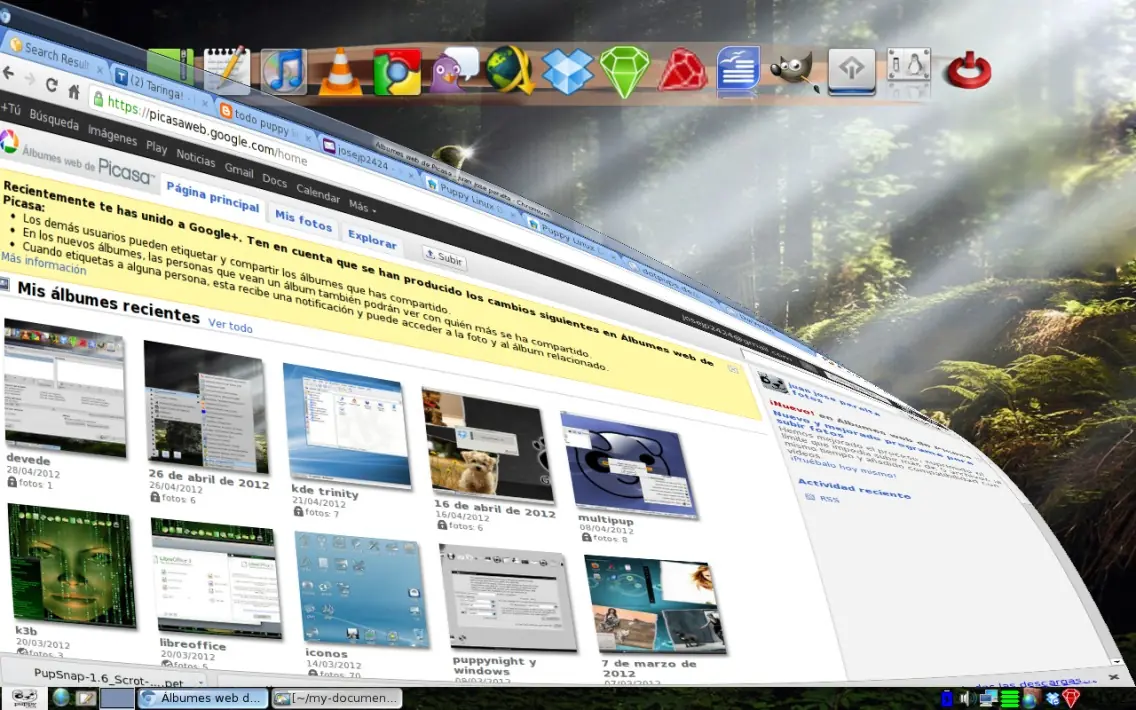
Task: Click the green bars tray icon
Action: tap(1009, 699)
